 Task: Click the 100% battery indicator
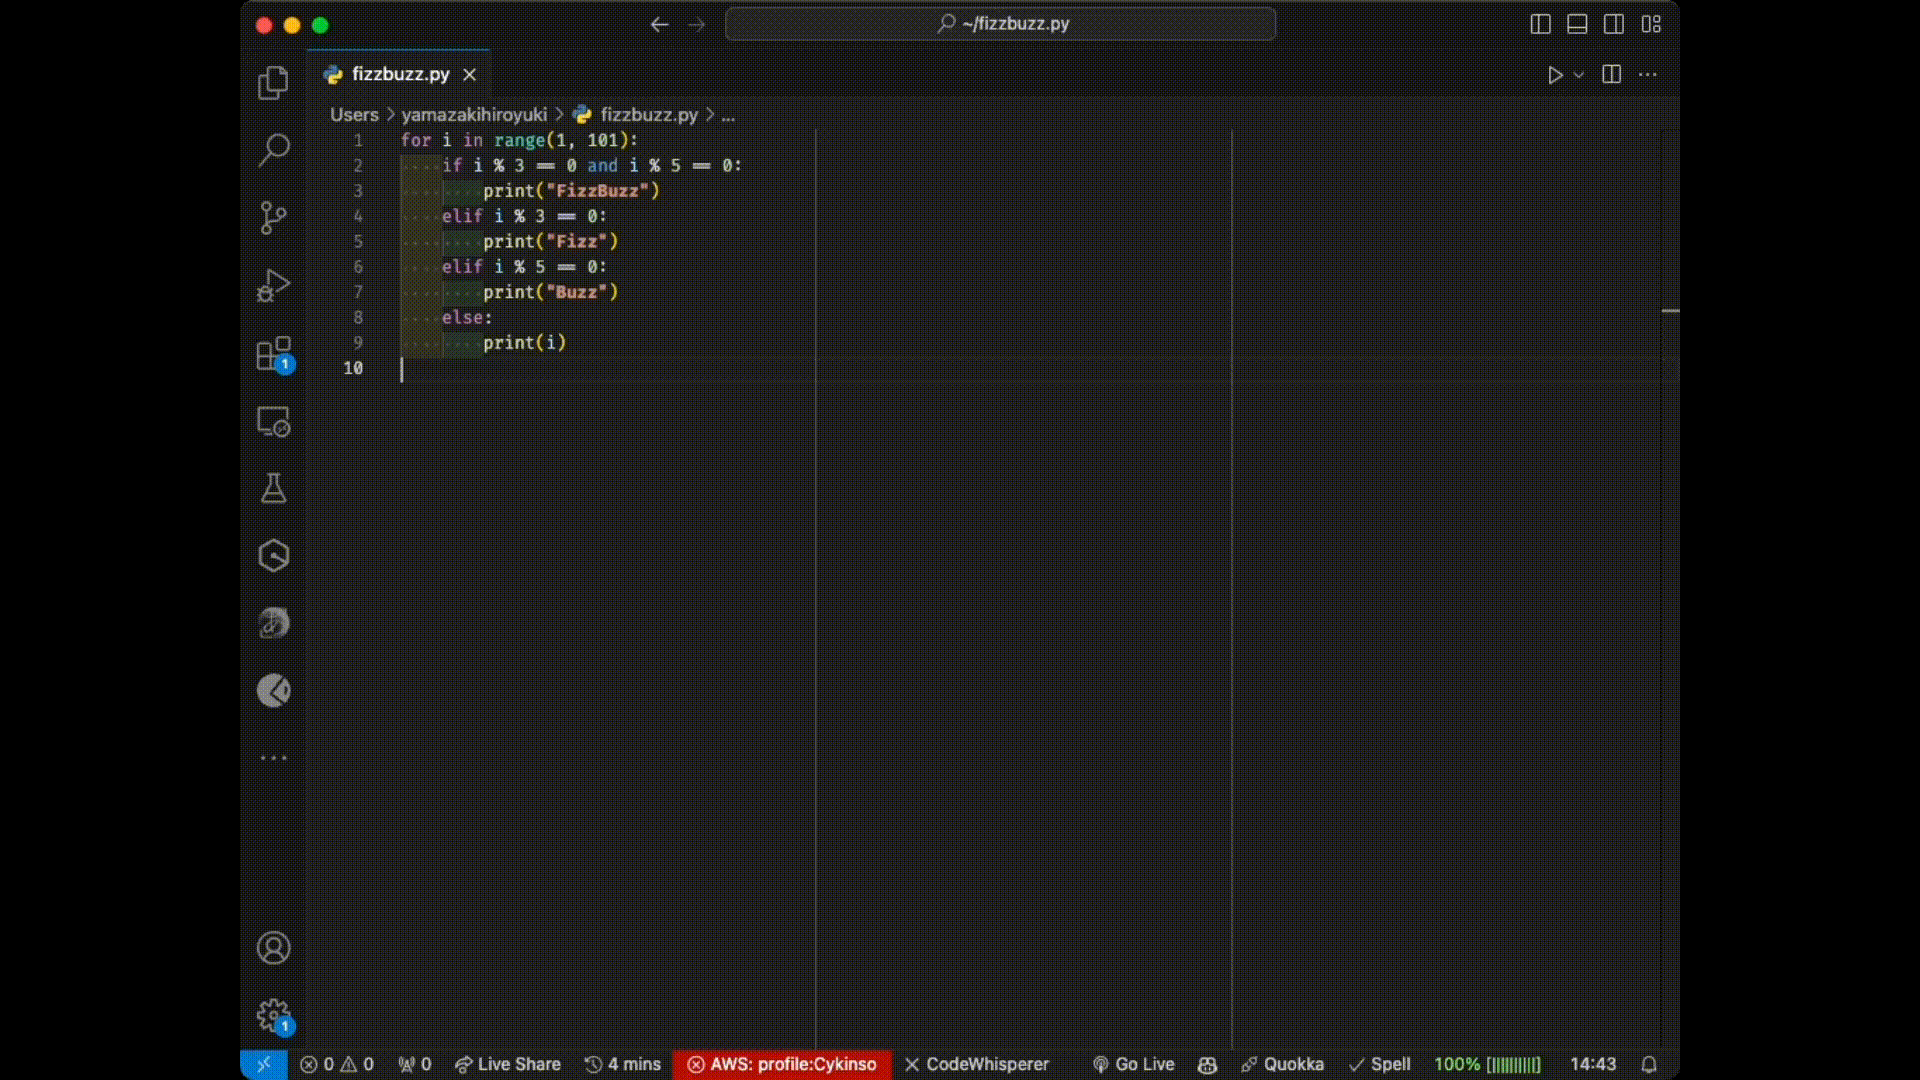[x=1487, y=1064]
